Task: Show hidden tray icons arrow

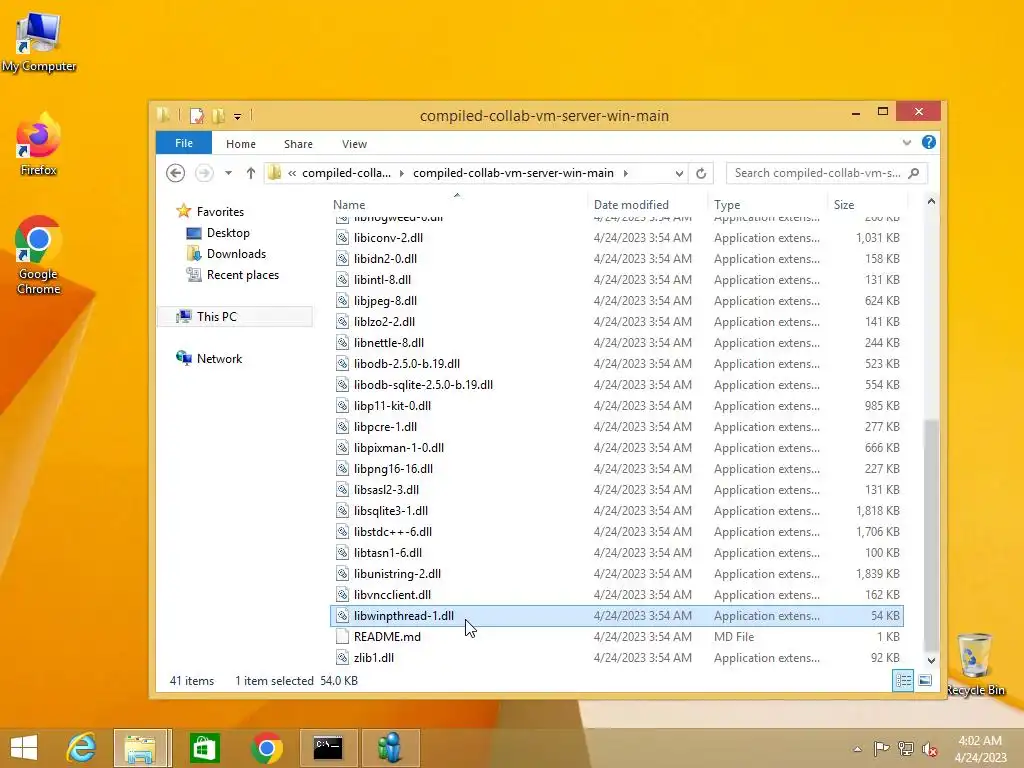Action: coord(857,749)
